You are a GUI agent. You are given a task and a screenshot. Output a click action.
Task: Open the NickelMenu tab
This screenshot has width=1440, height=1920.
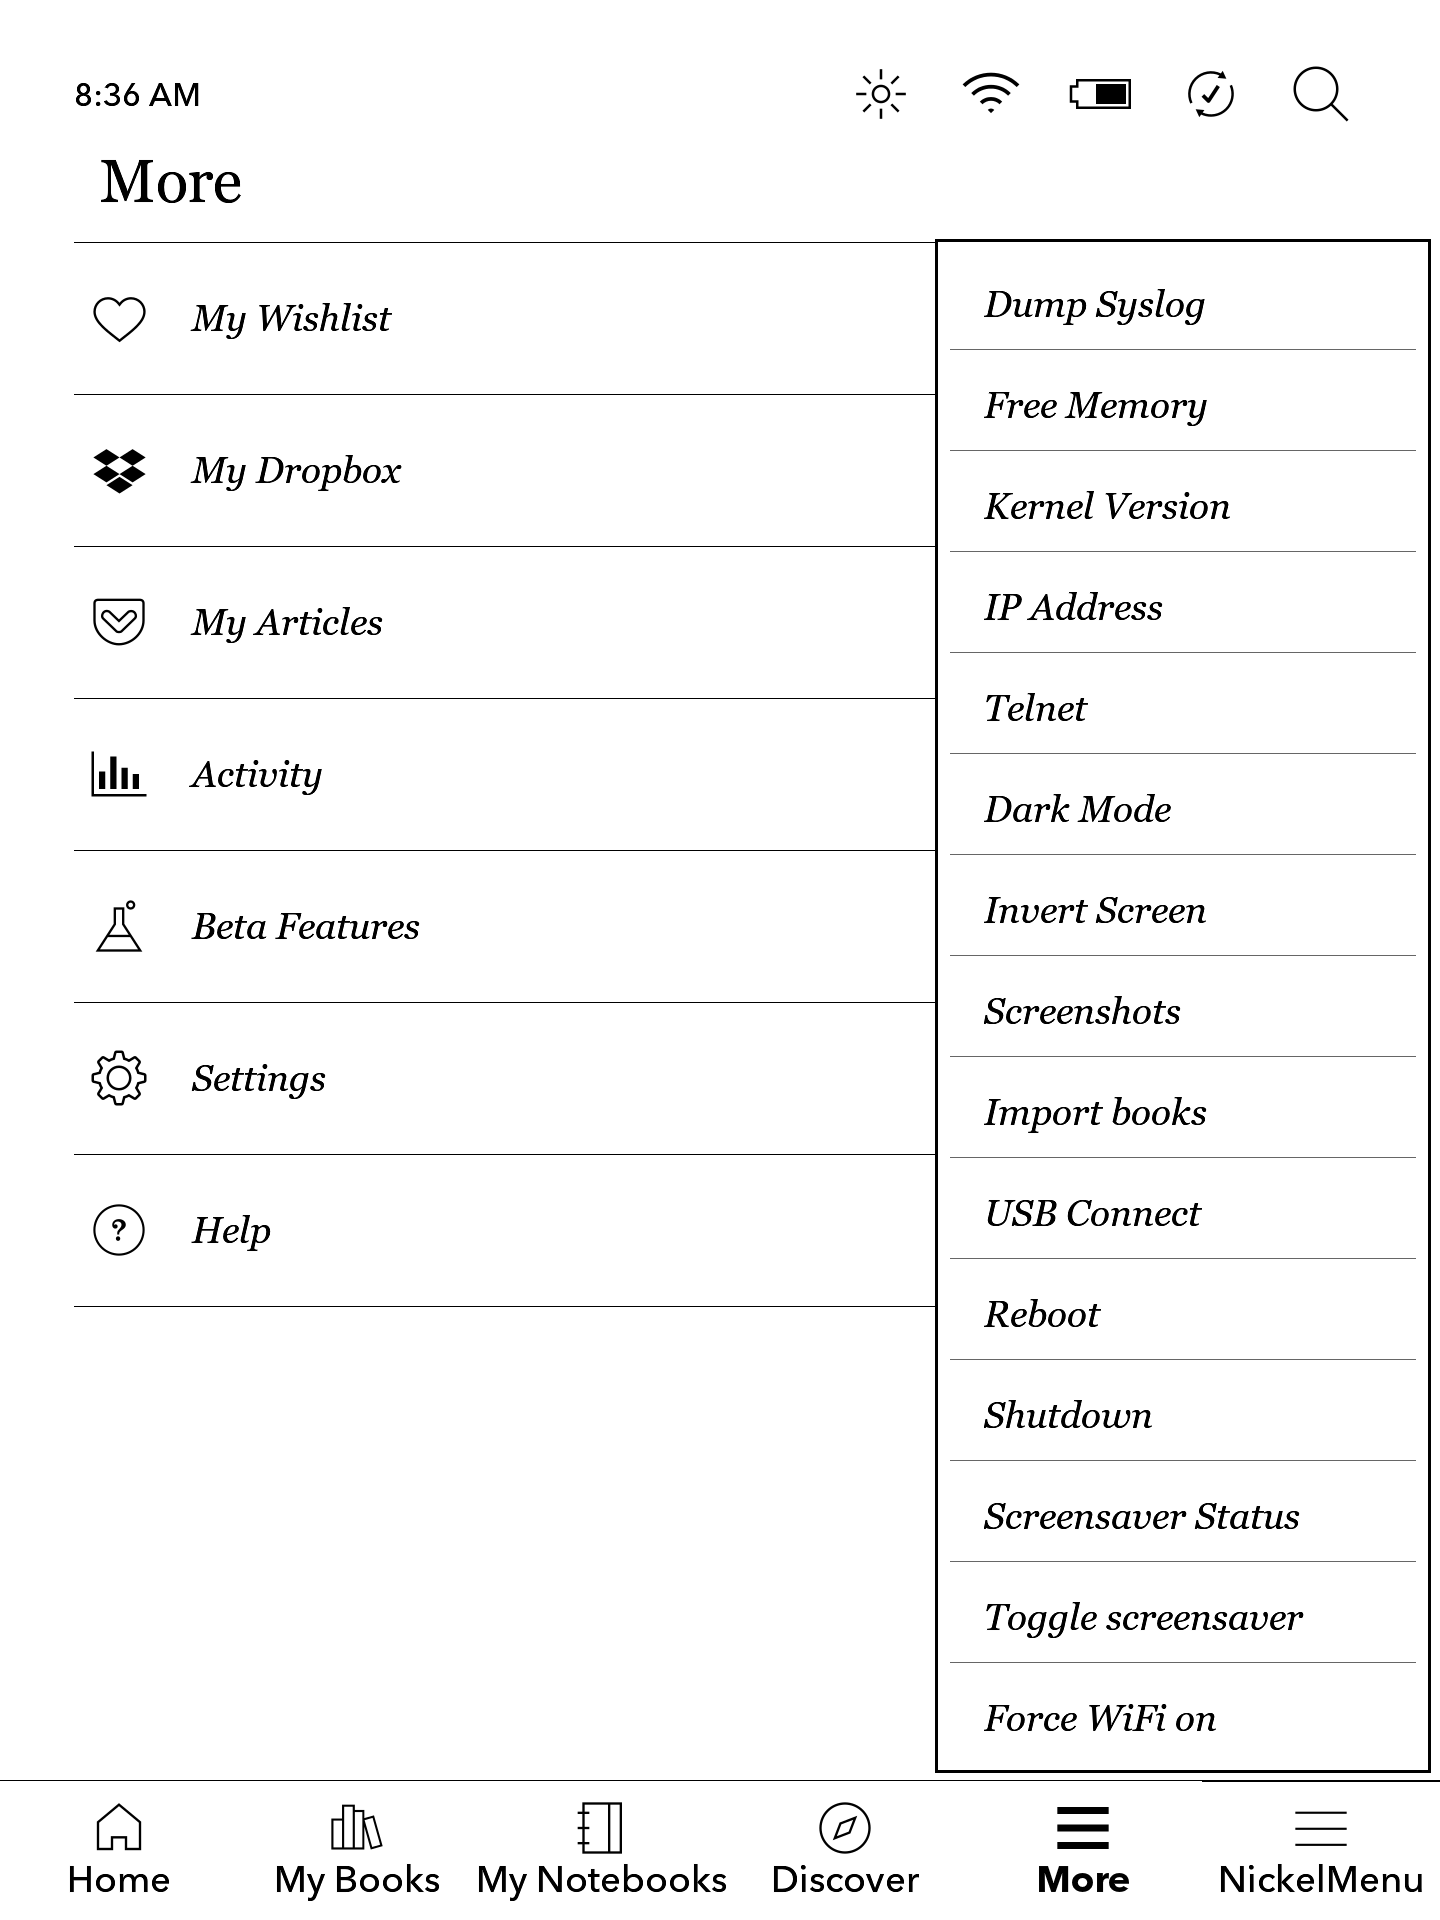pyautogui.click(x=1320, y=1850)
